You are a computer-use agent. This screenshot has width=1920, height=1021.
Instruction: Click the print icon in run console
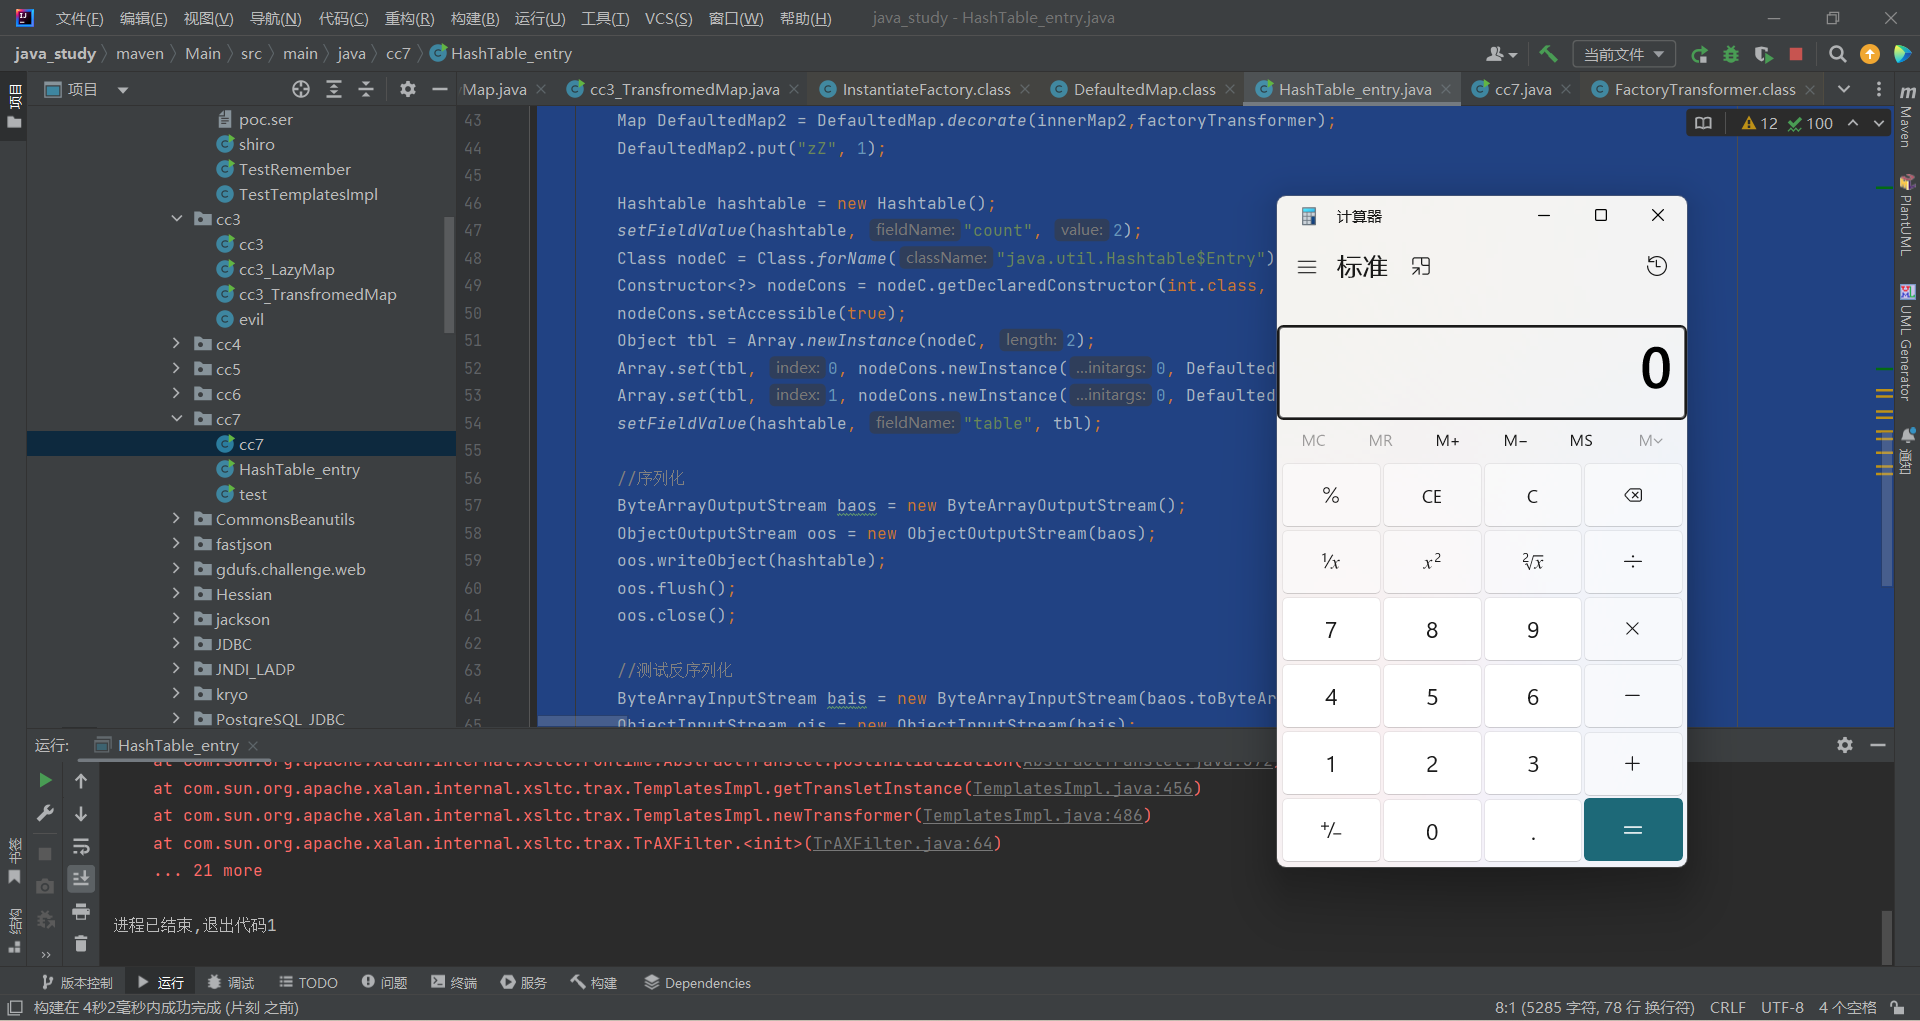(x=81, y=911)
